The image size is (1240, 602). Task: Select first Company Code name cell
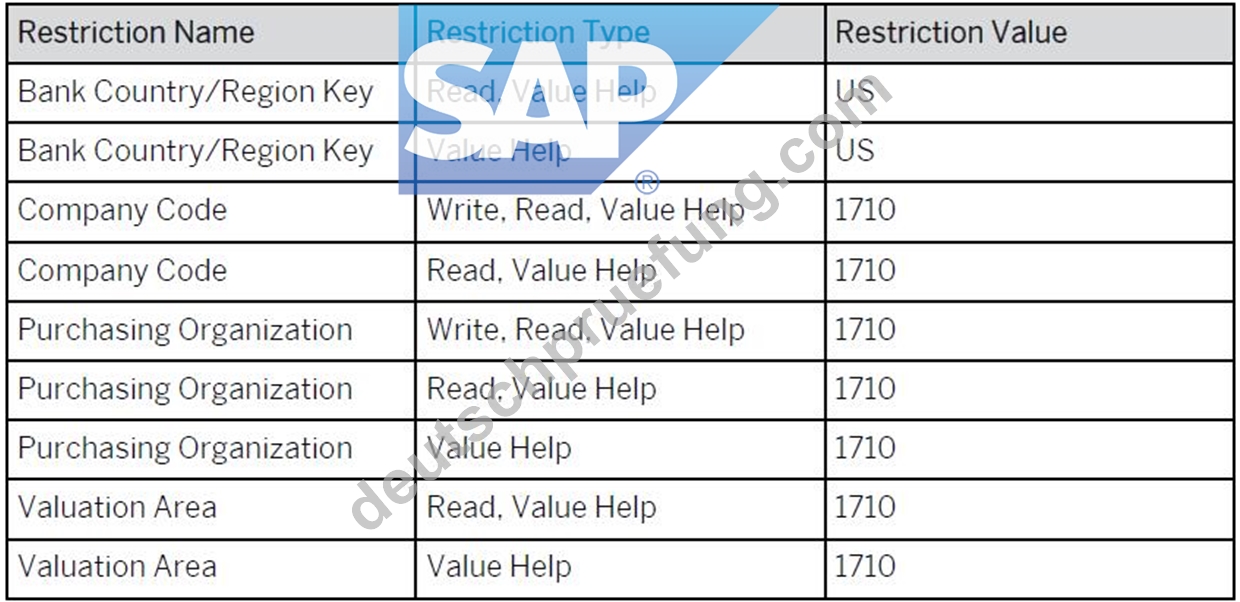click(x=211, y=211)
